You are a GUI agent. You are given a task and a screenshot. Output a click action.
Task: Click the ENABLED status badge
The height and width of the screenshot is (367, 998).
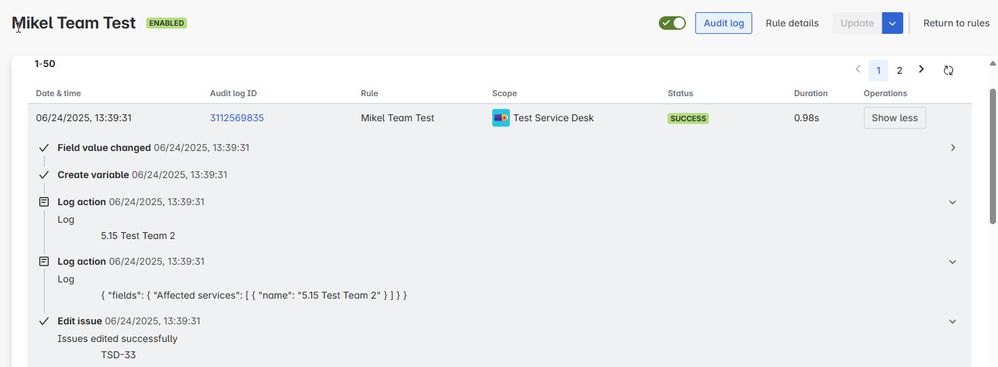click(x=166, y=24)
